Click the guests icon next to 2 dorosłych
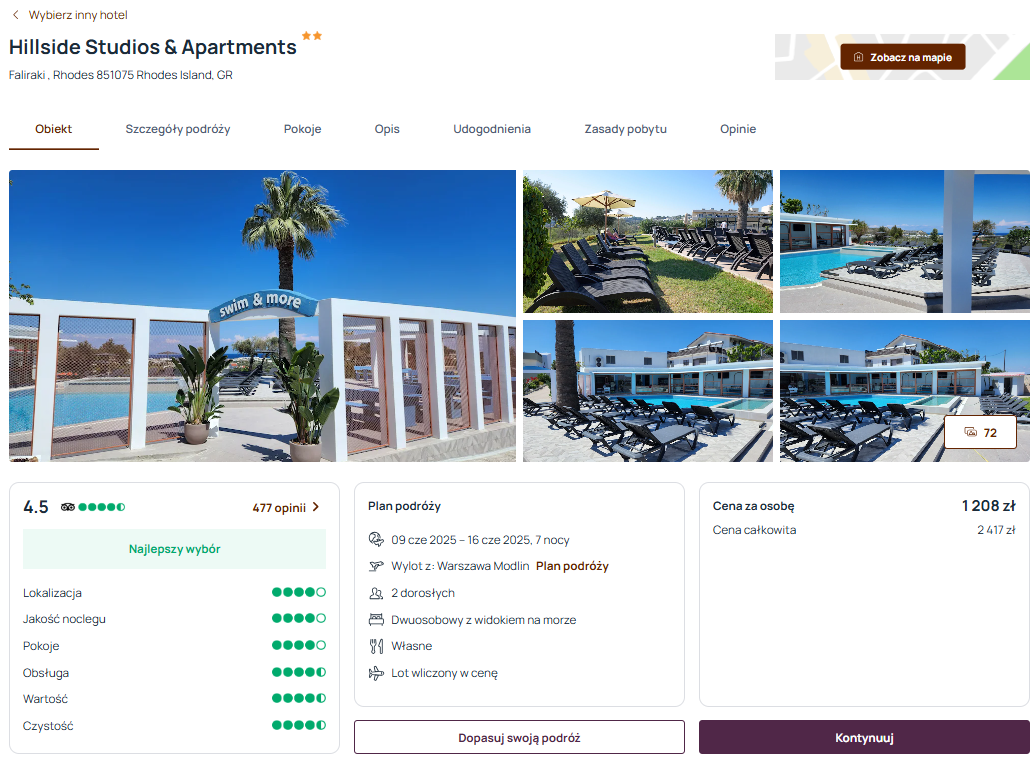The height and width of the screenshot is (758, 1036). 376,593
